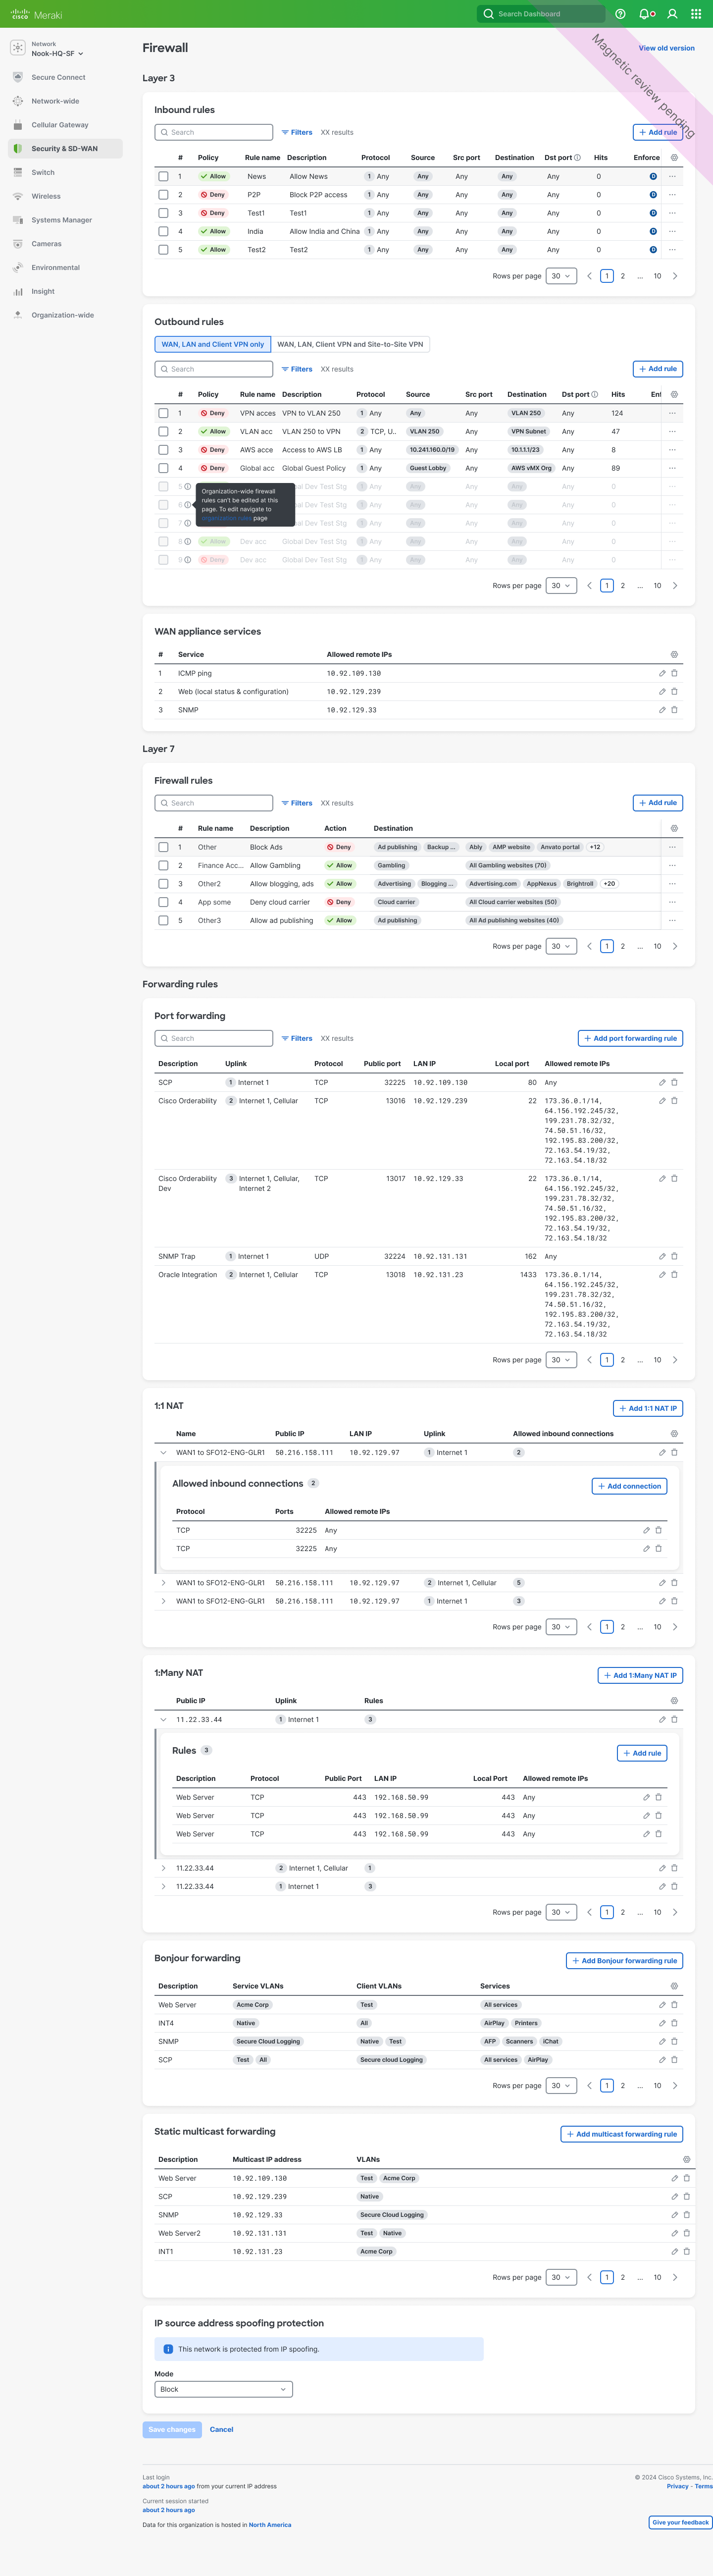Open more options for VLAN acc outbound rule
713x2576 pixels.
tap(672, 432)
